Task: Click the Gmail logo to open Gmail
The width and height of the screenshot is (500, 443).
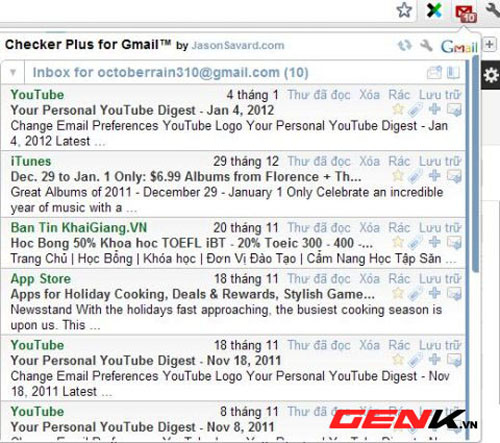Action: [459, 48]
